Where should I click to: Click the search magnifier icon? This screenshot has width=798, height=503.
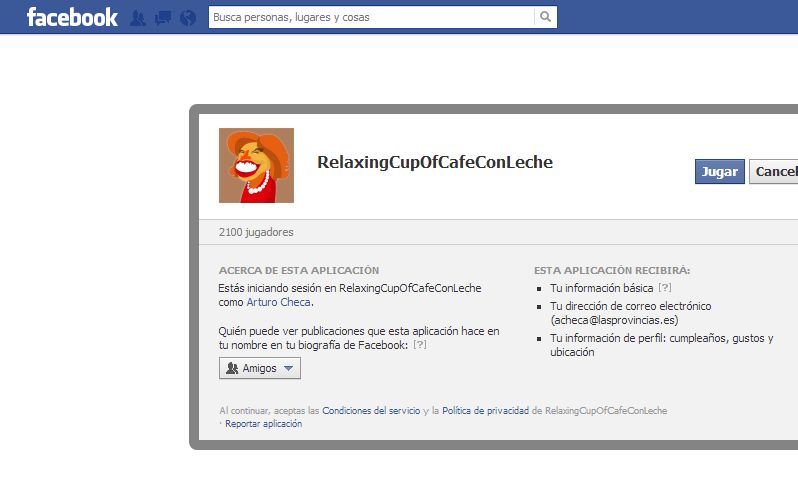pos(546,17)
